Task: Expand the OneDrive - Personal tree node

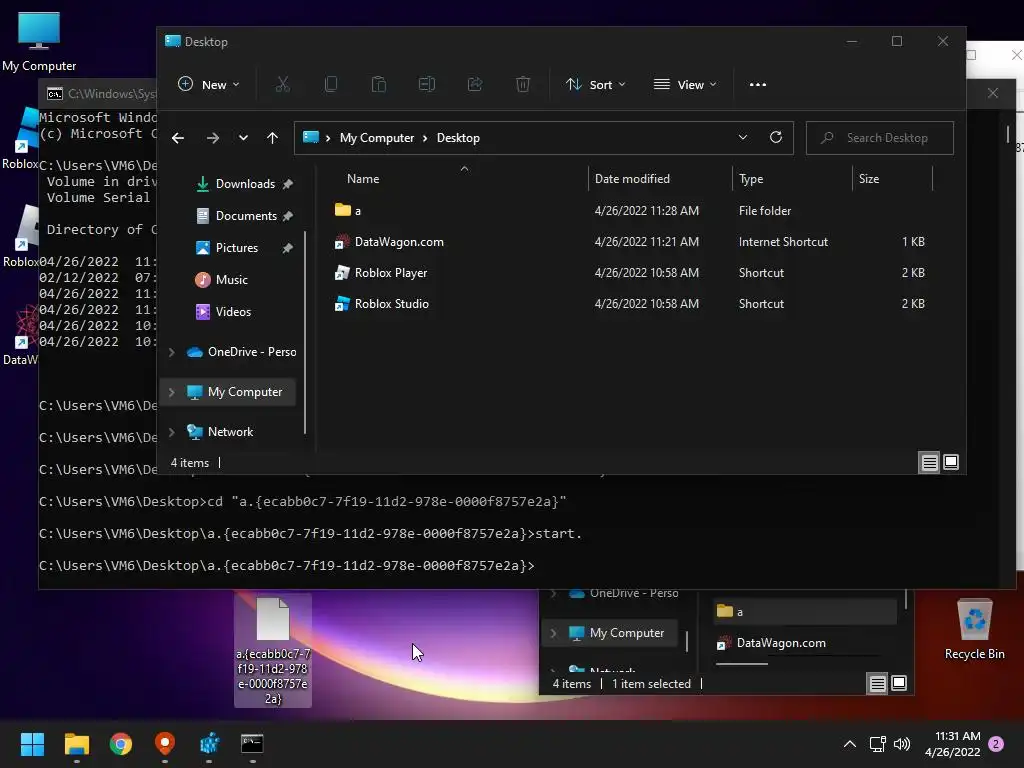Action: click(x=172, y=352)
